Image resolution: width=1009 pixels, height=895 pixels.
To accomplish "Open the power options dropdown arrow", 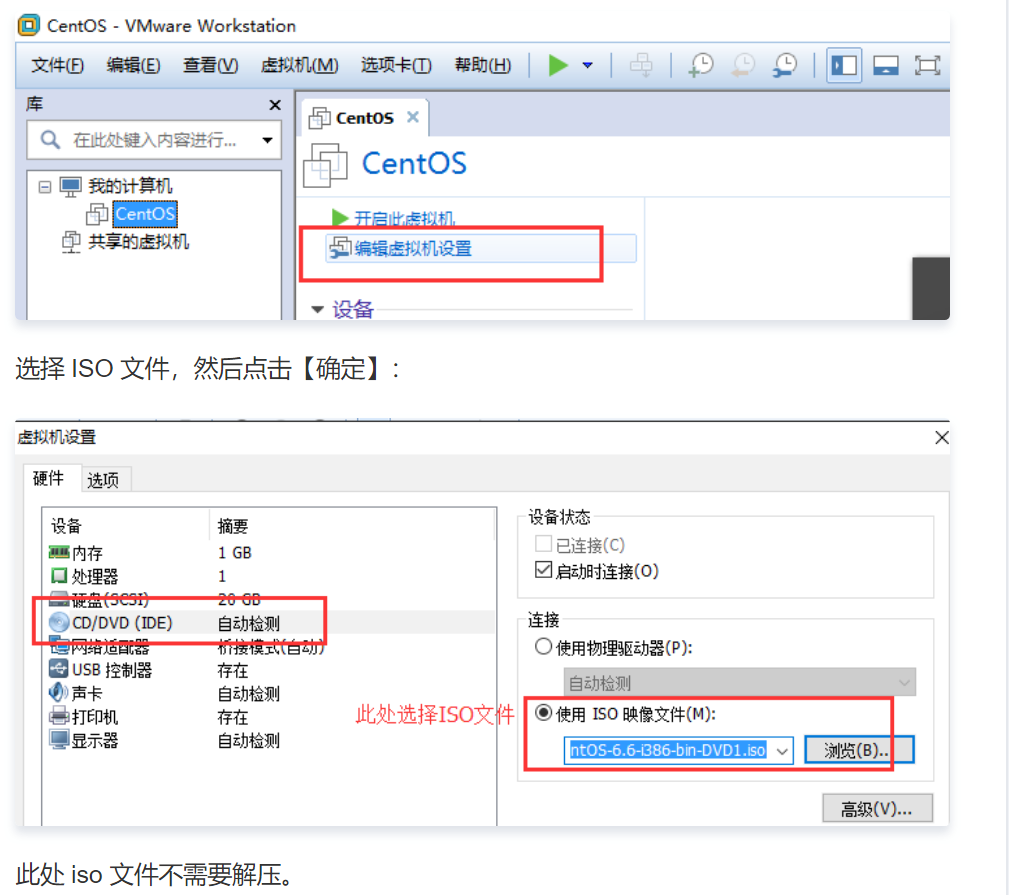I will pyautogui.click(x=587, y=65).
